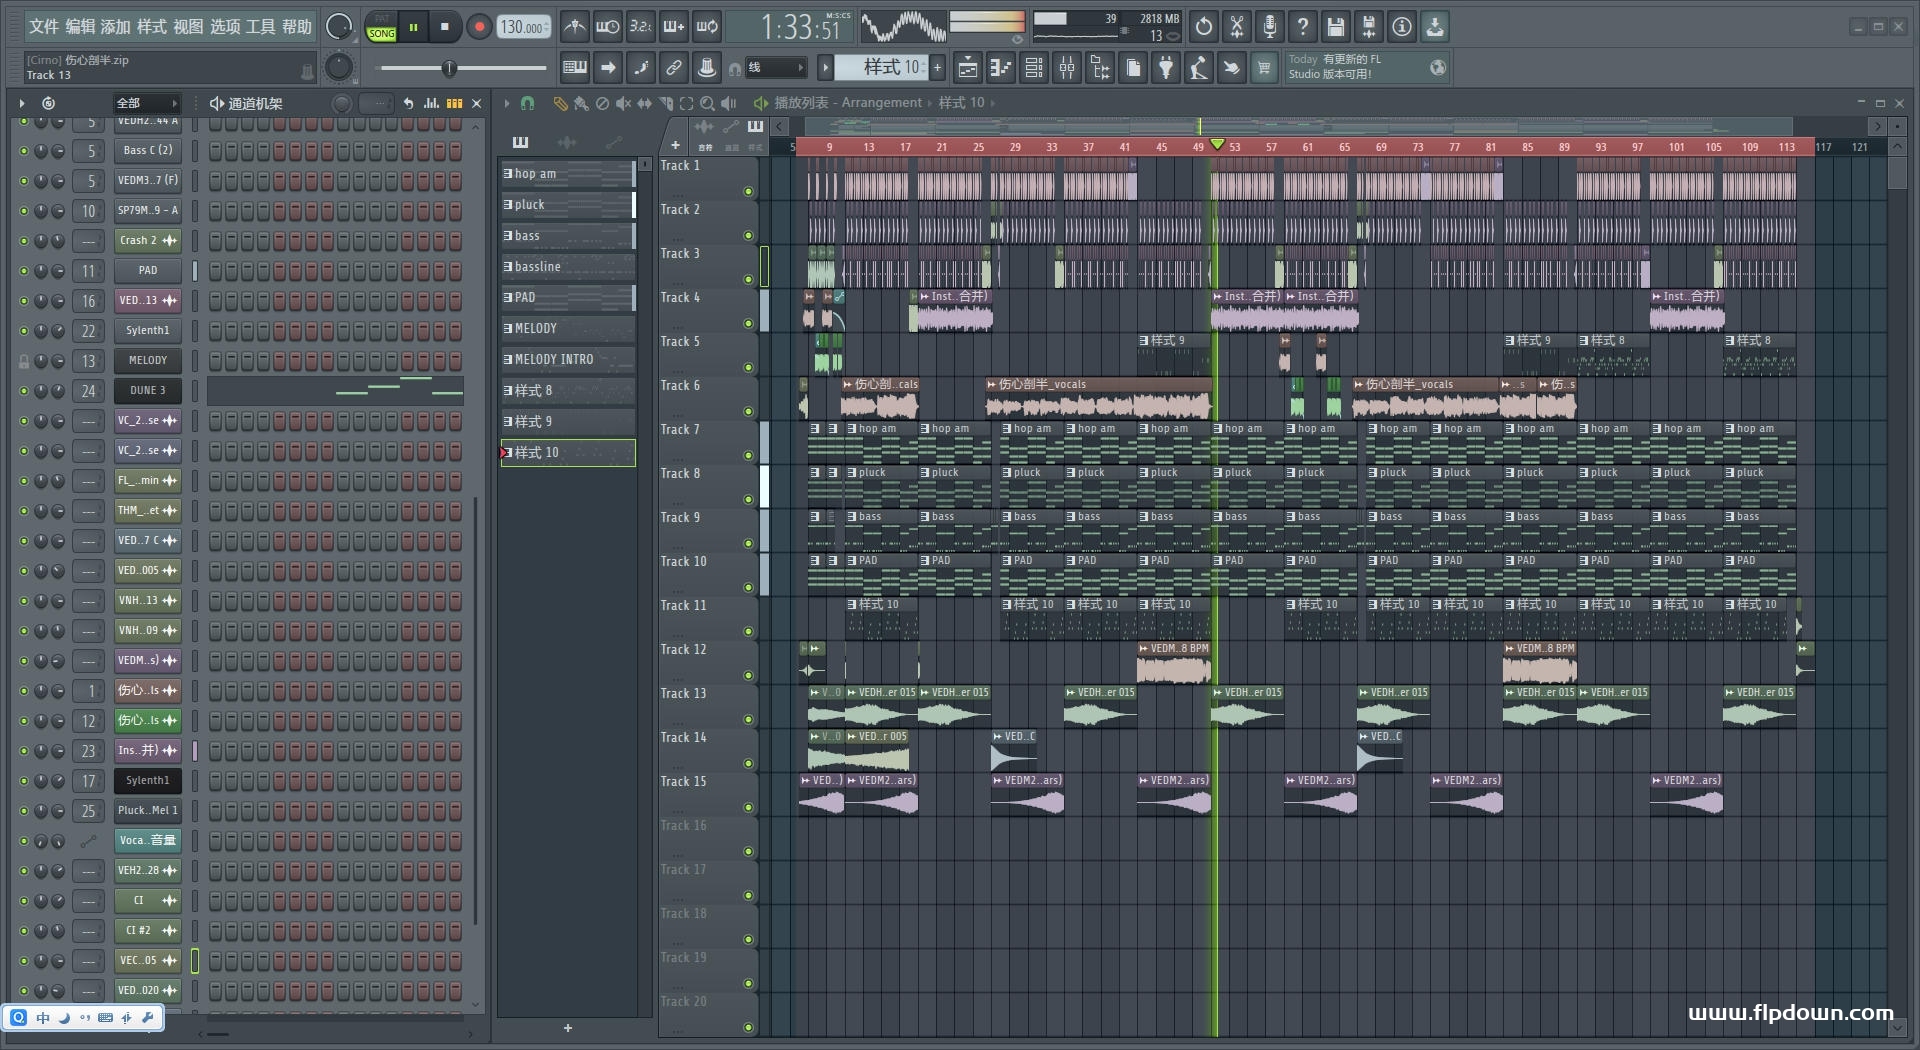Image resolution: width=1920 pixels, height=1050 pixels.
Task: Open the 文件 menu
Action: (x=44, y=27)
